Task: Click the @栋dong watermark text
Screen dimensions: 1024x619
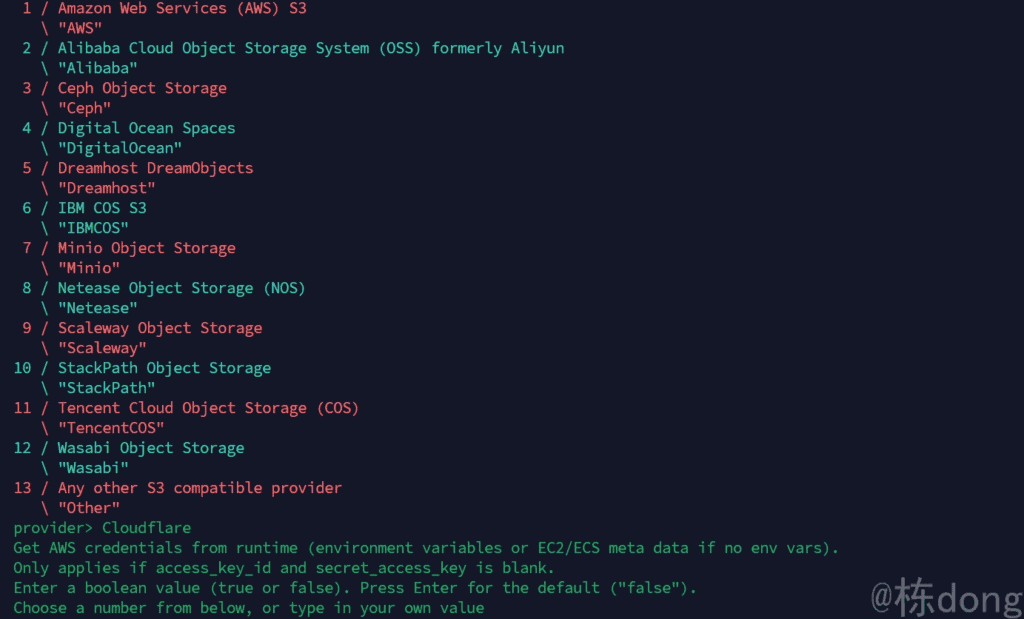Action: (946, 597)
